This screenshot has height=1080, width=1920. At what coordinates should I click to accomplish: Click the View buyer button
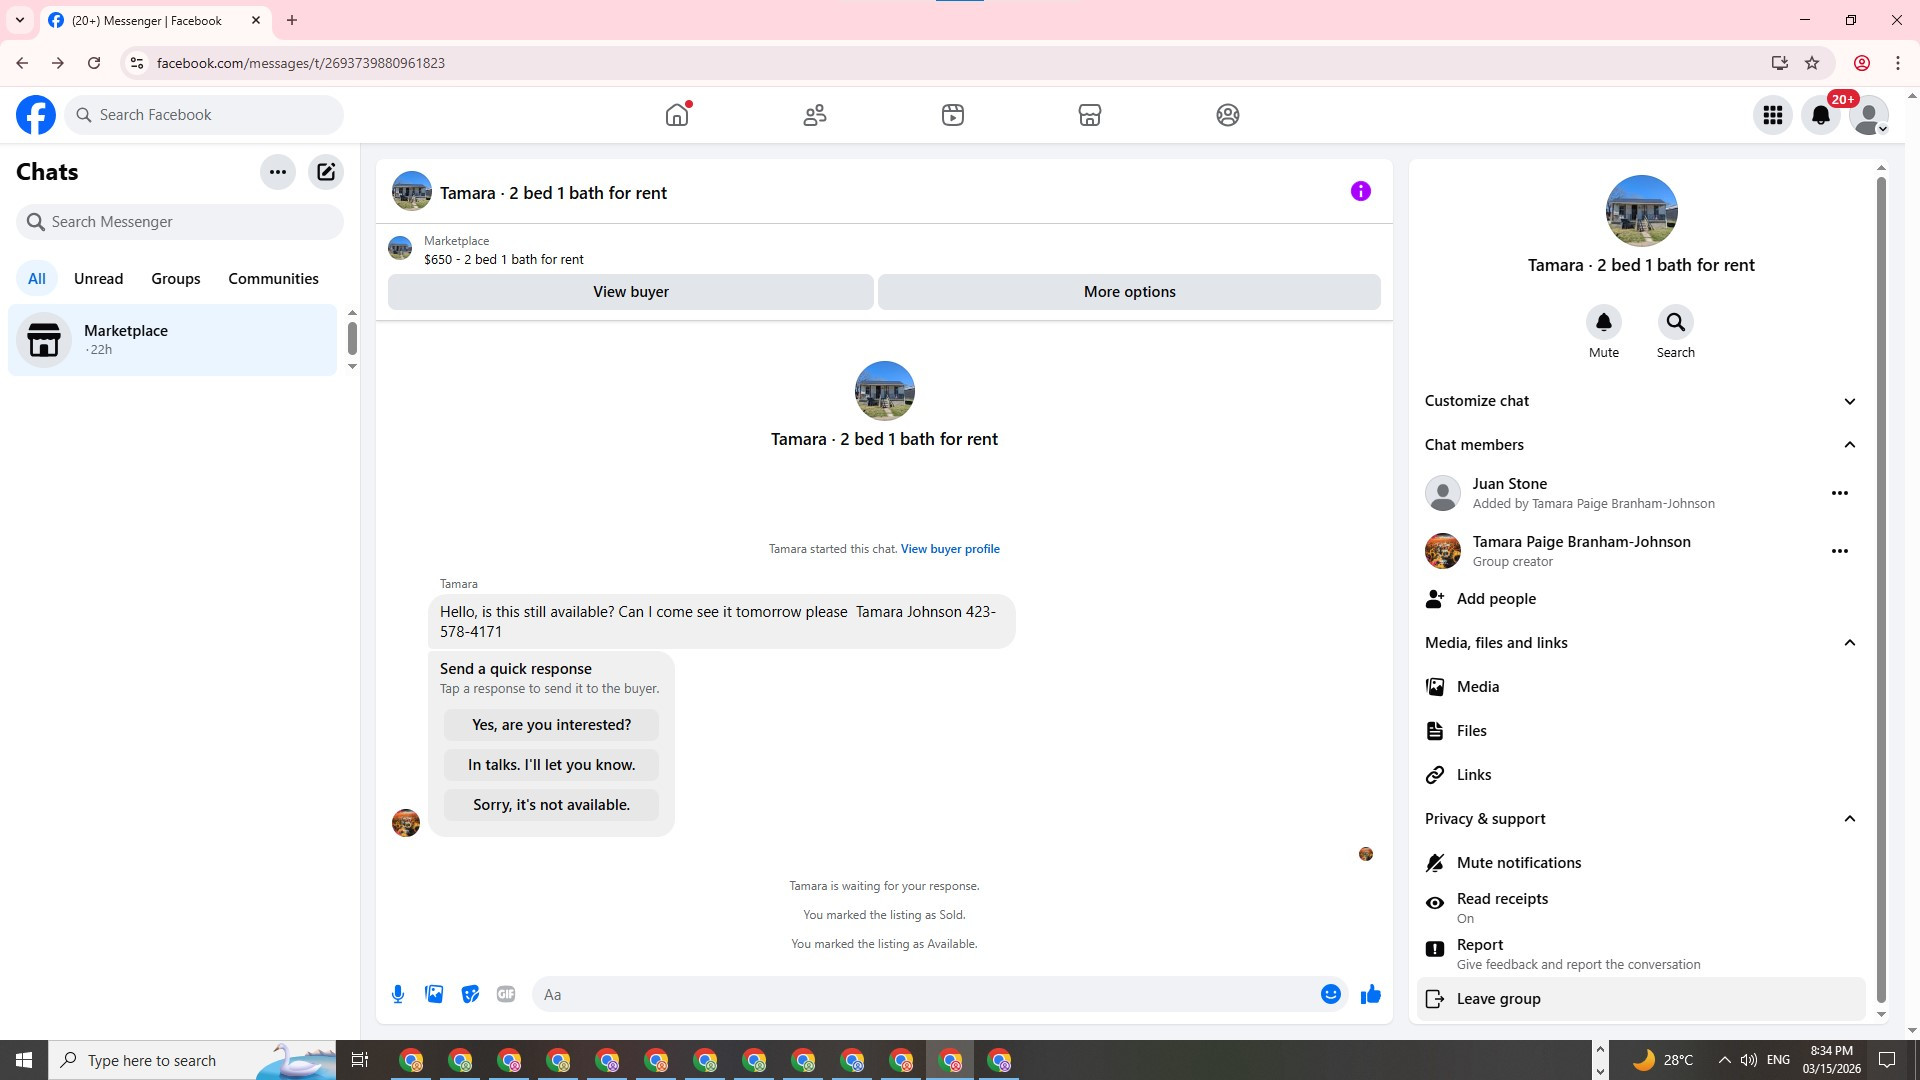click(x=631, y=292)
